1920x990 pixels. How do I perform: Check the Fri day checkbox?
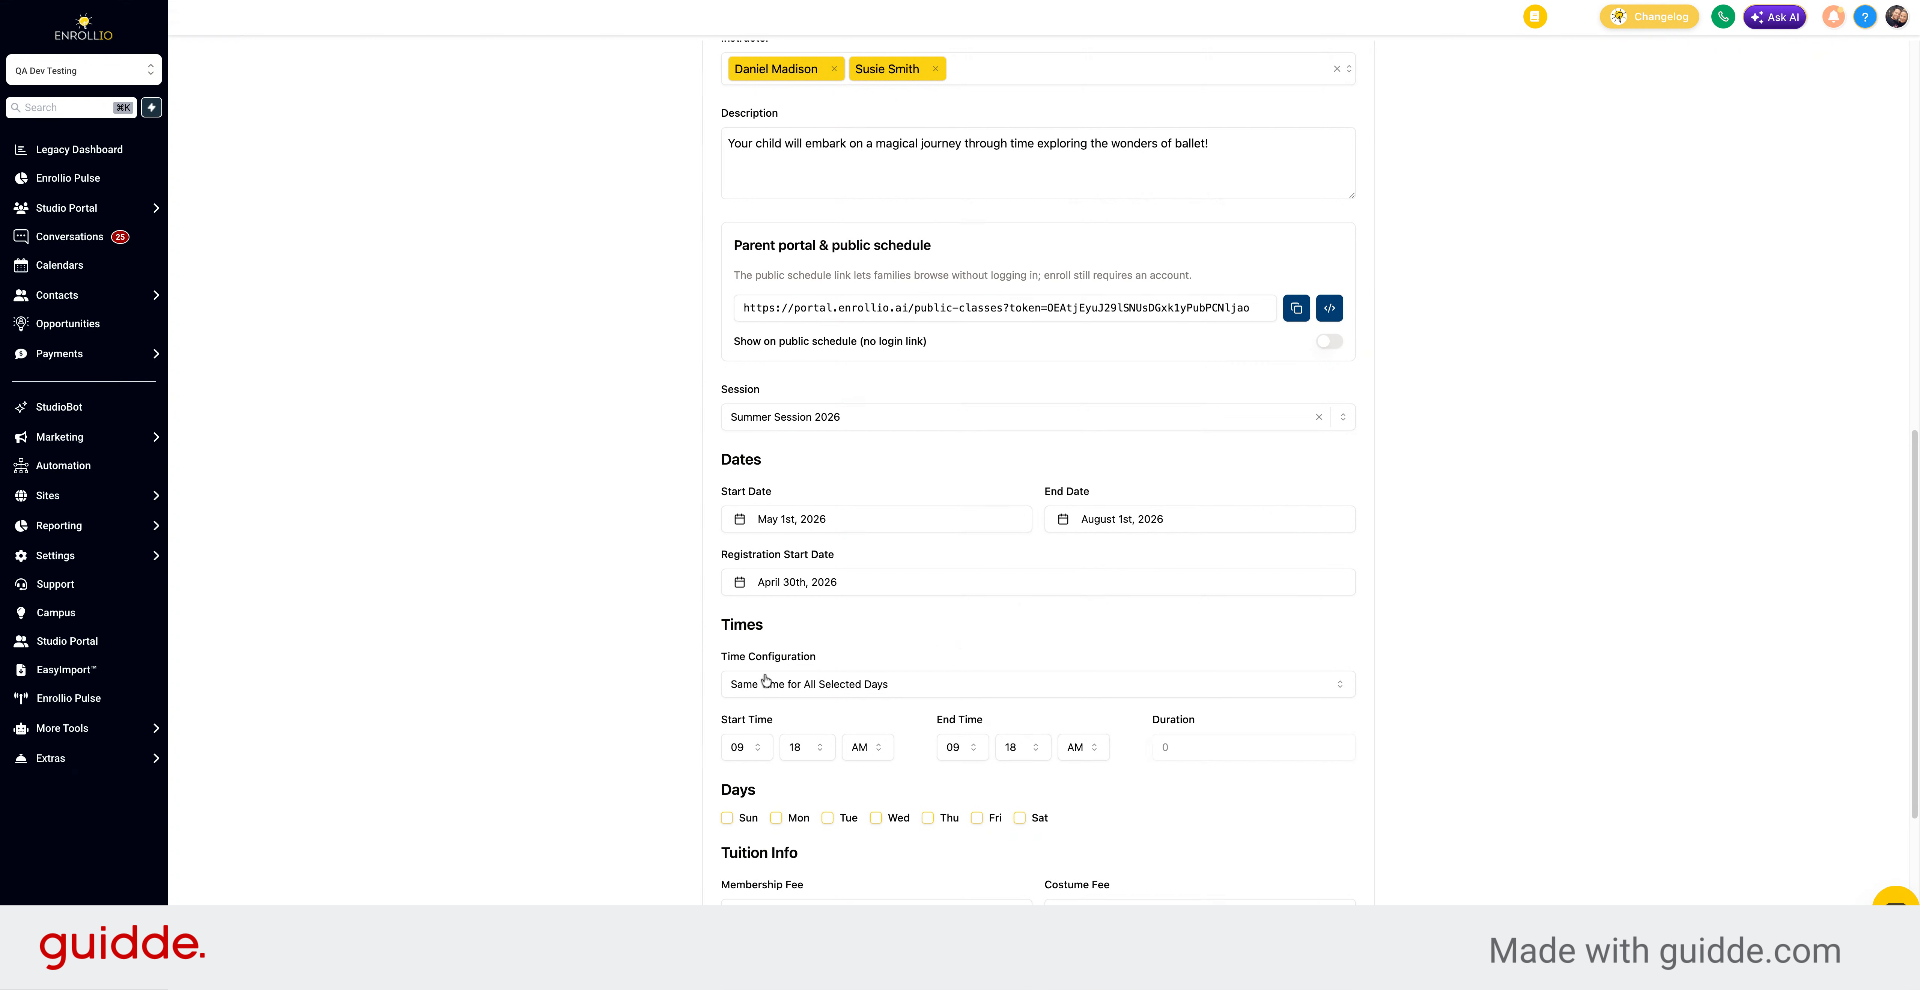coord(977,818)
